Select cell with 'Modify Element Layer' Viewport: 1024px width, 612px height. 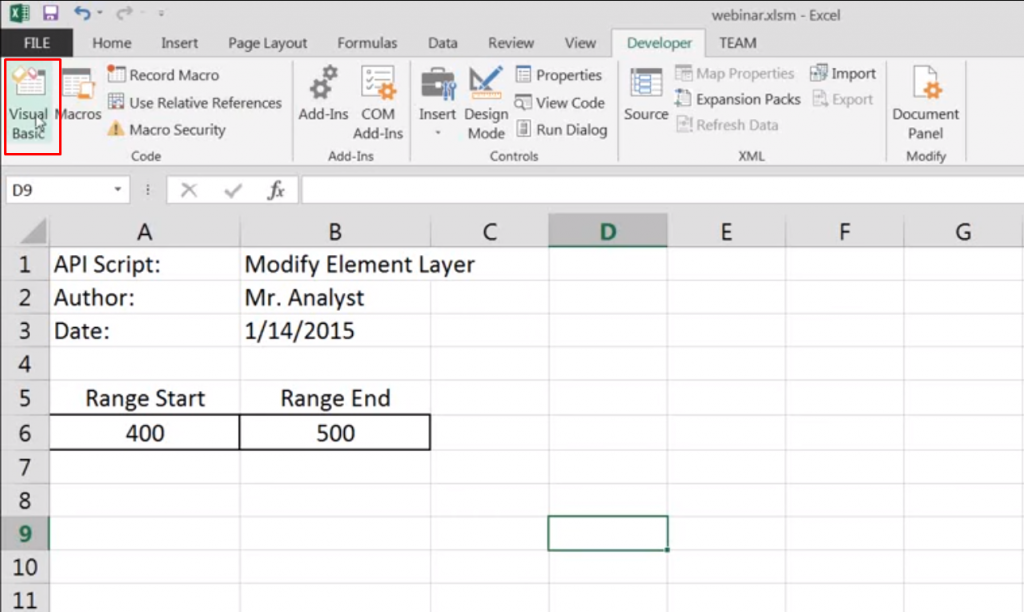point(335,265)
